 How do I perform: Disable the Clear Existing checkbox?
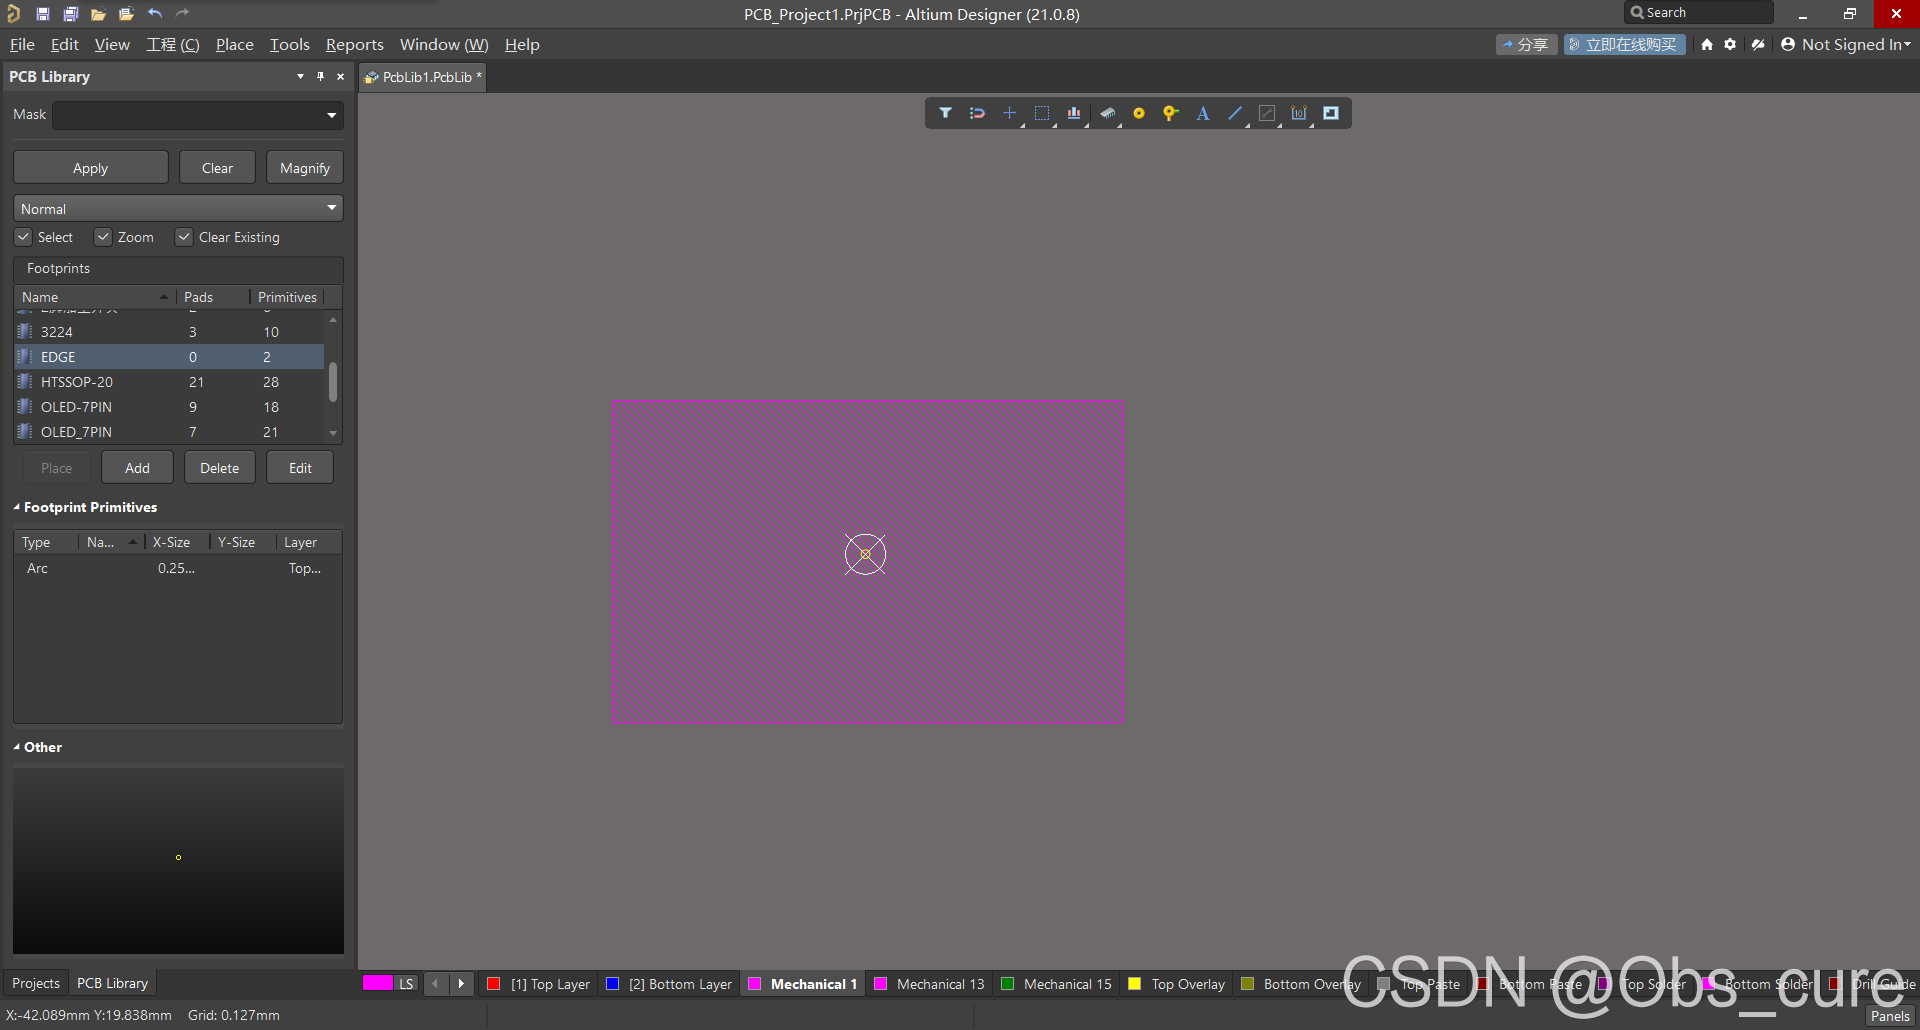click(184, 237)
